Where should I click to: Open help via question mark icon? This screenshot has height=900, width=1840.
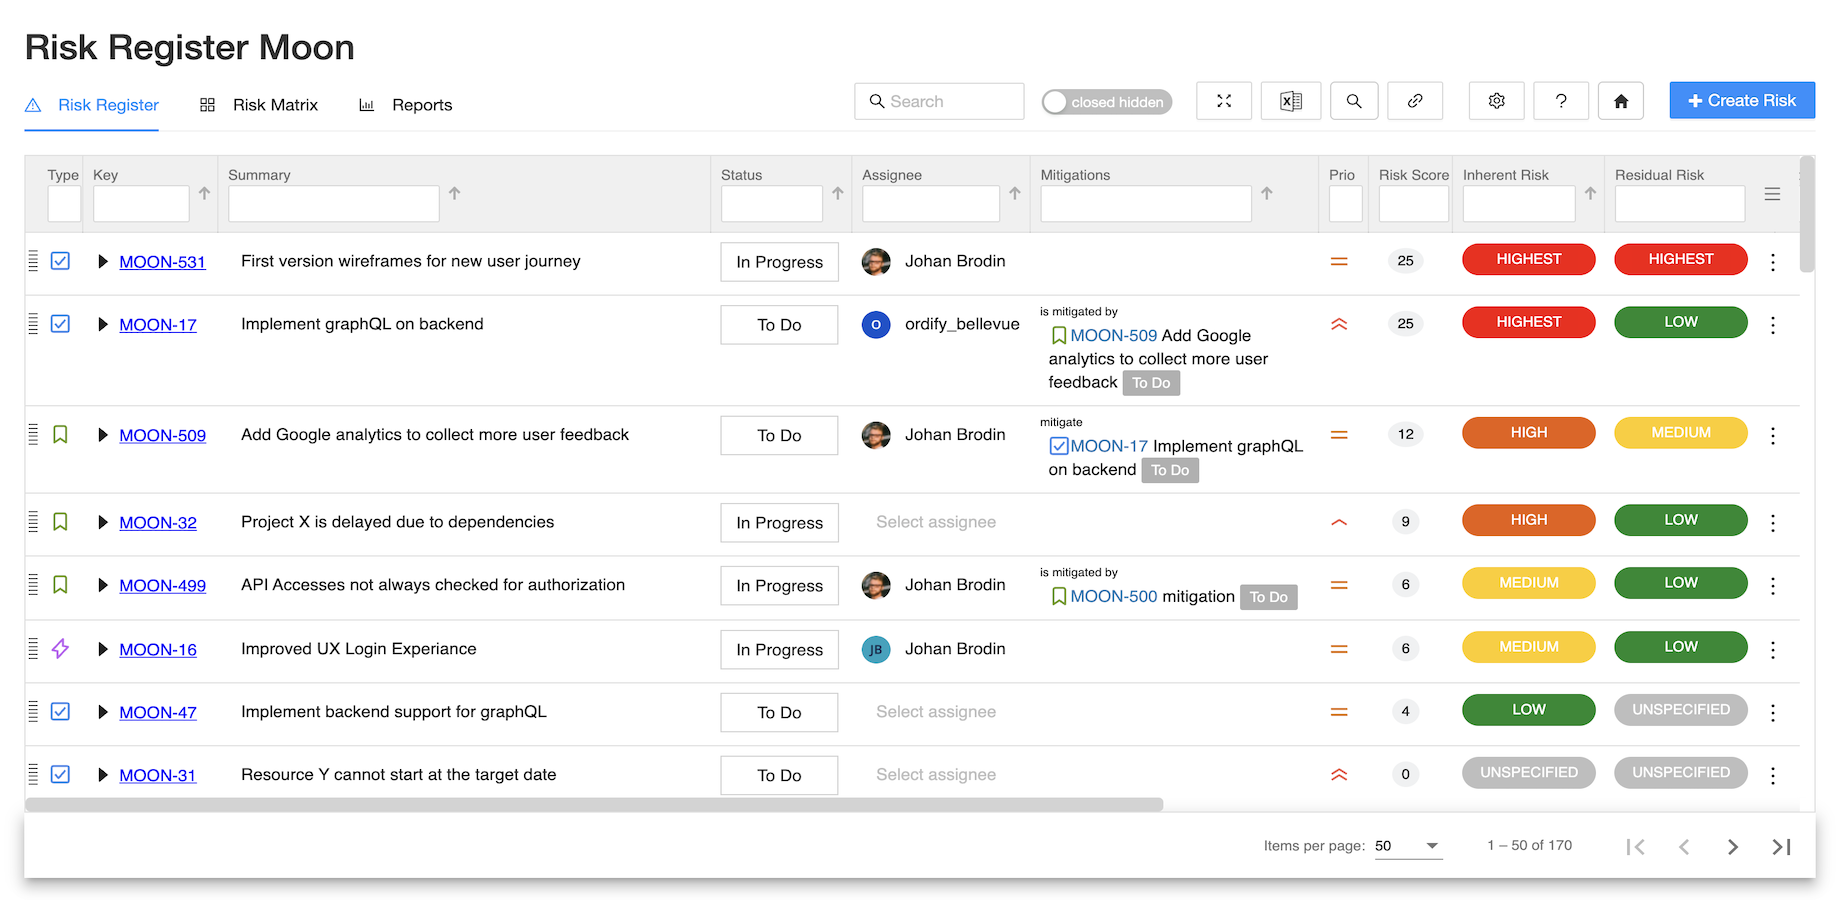pyautogui.click(x=1560, y=101)
